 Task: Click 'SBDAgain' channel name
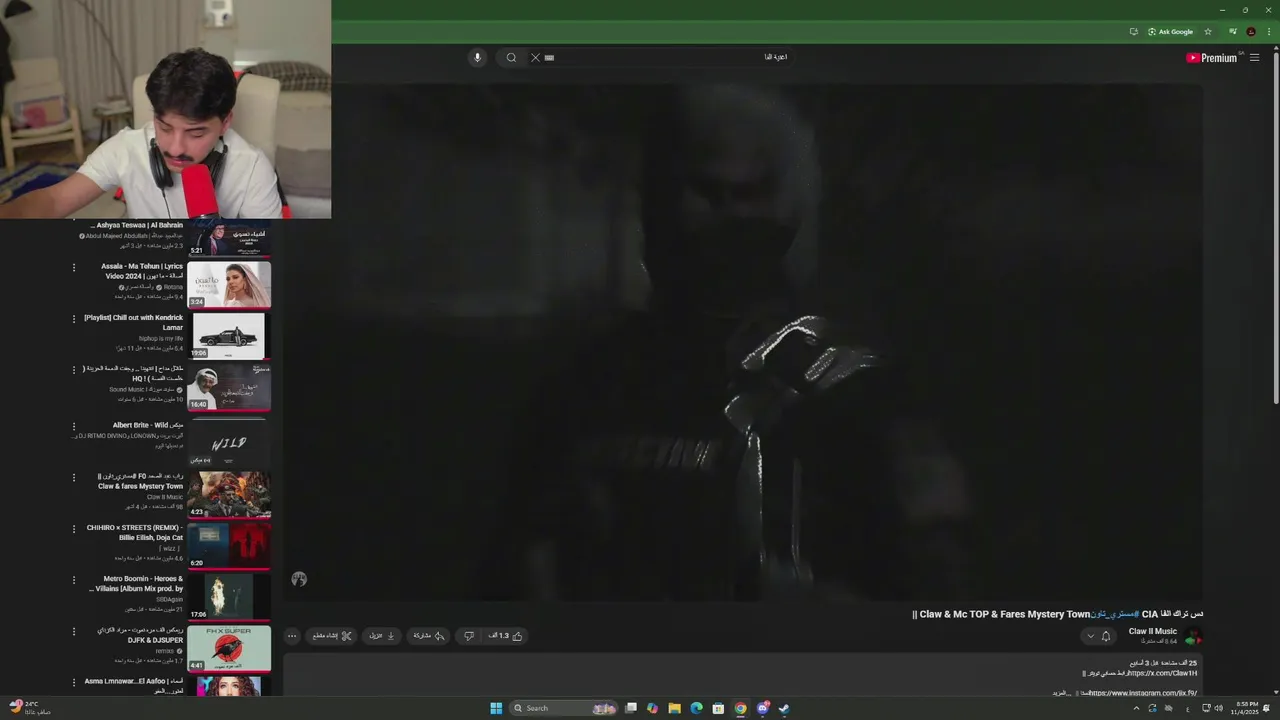(x=170, y=600)
